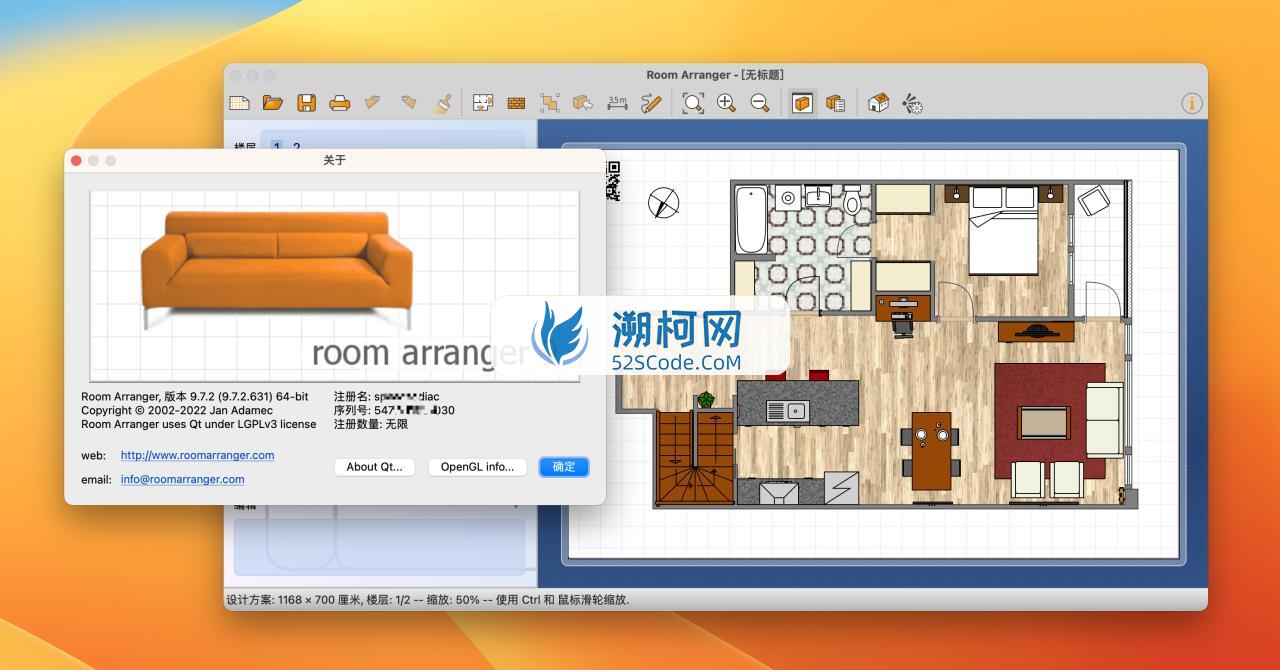The height and width of the screenshot is (670, 1280).
Task: Select the TV stand in the living room
Action: coord(1036,331)
